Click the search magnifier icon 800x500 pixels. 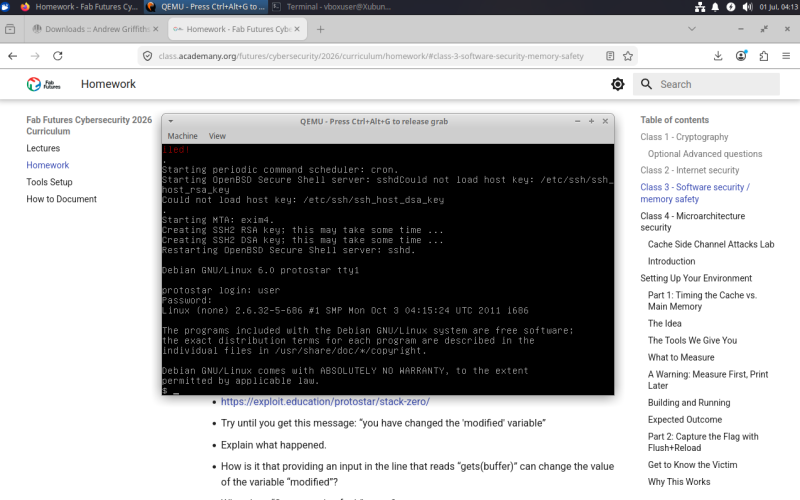[646, 84]
